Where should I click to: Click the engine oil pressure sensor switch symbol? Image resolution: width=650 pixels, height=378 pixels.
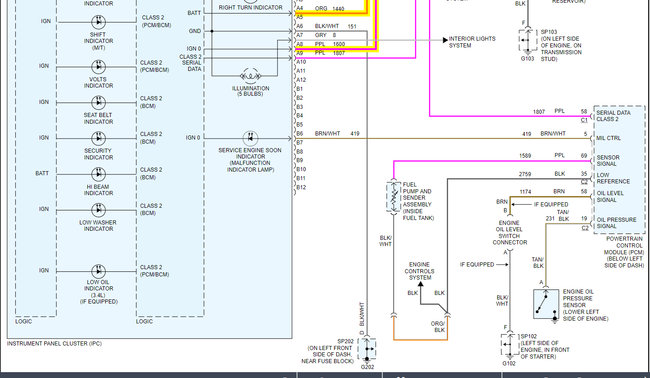pyautogui.click(x=546, y=305)
